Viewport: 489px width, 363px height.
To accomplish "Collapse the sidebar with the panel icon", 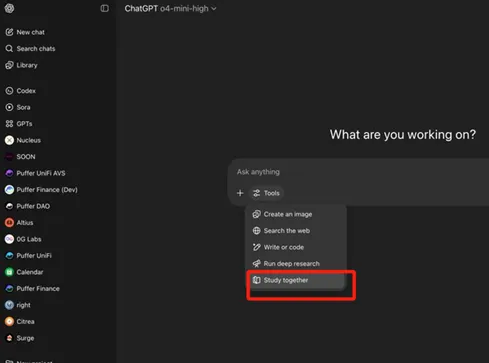I will point(104,8).
